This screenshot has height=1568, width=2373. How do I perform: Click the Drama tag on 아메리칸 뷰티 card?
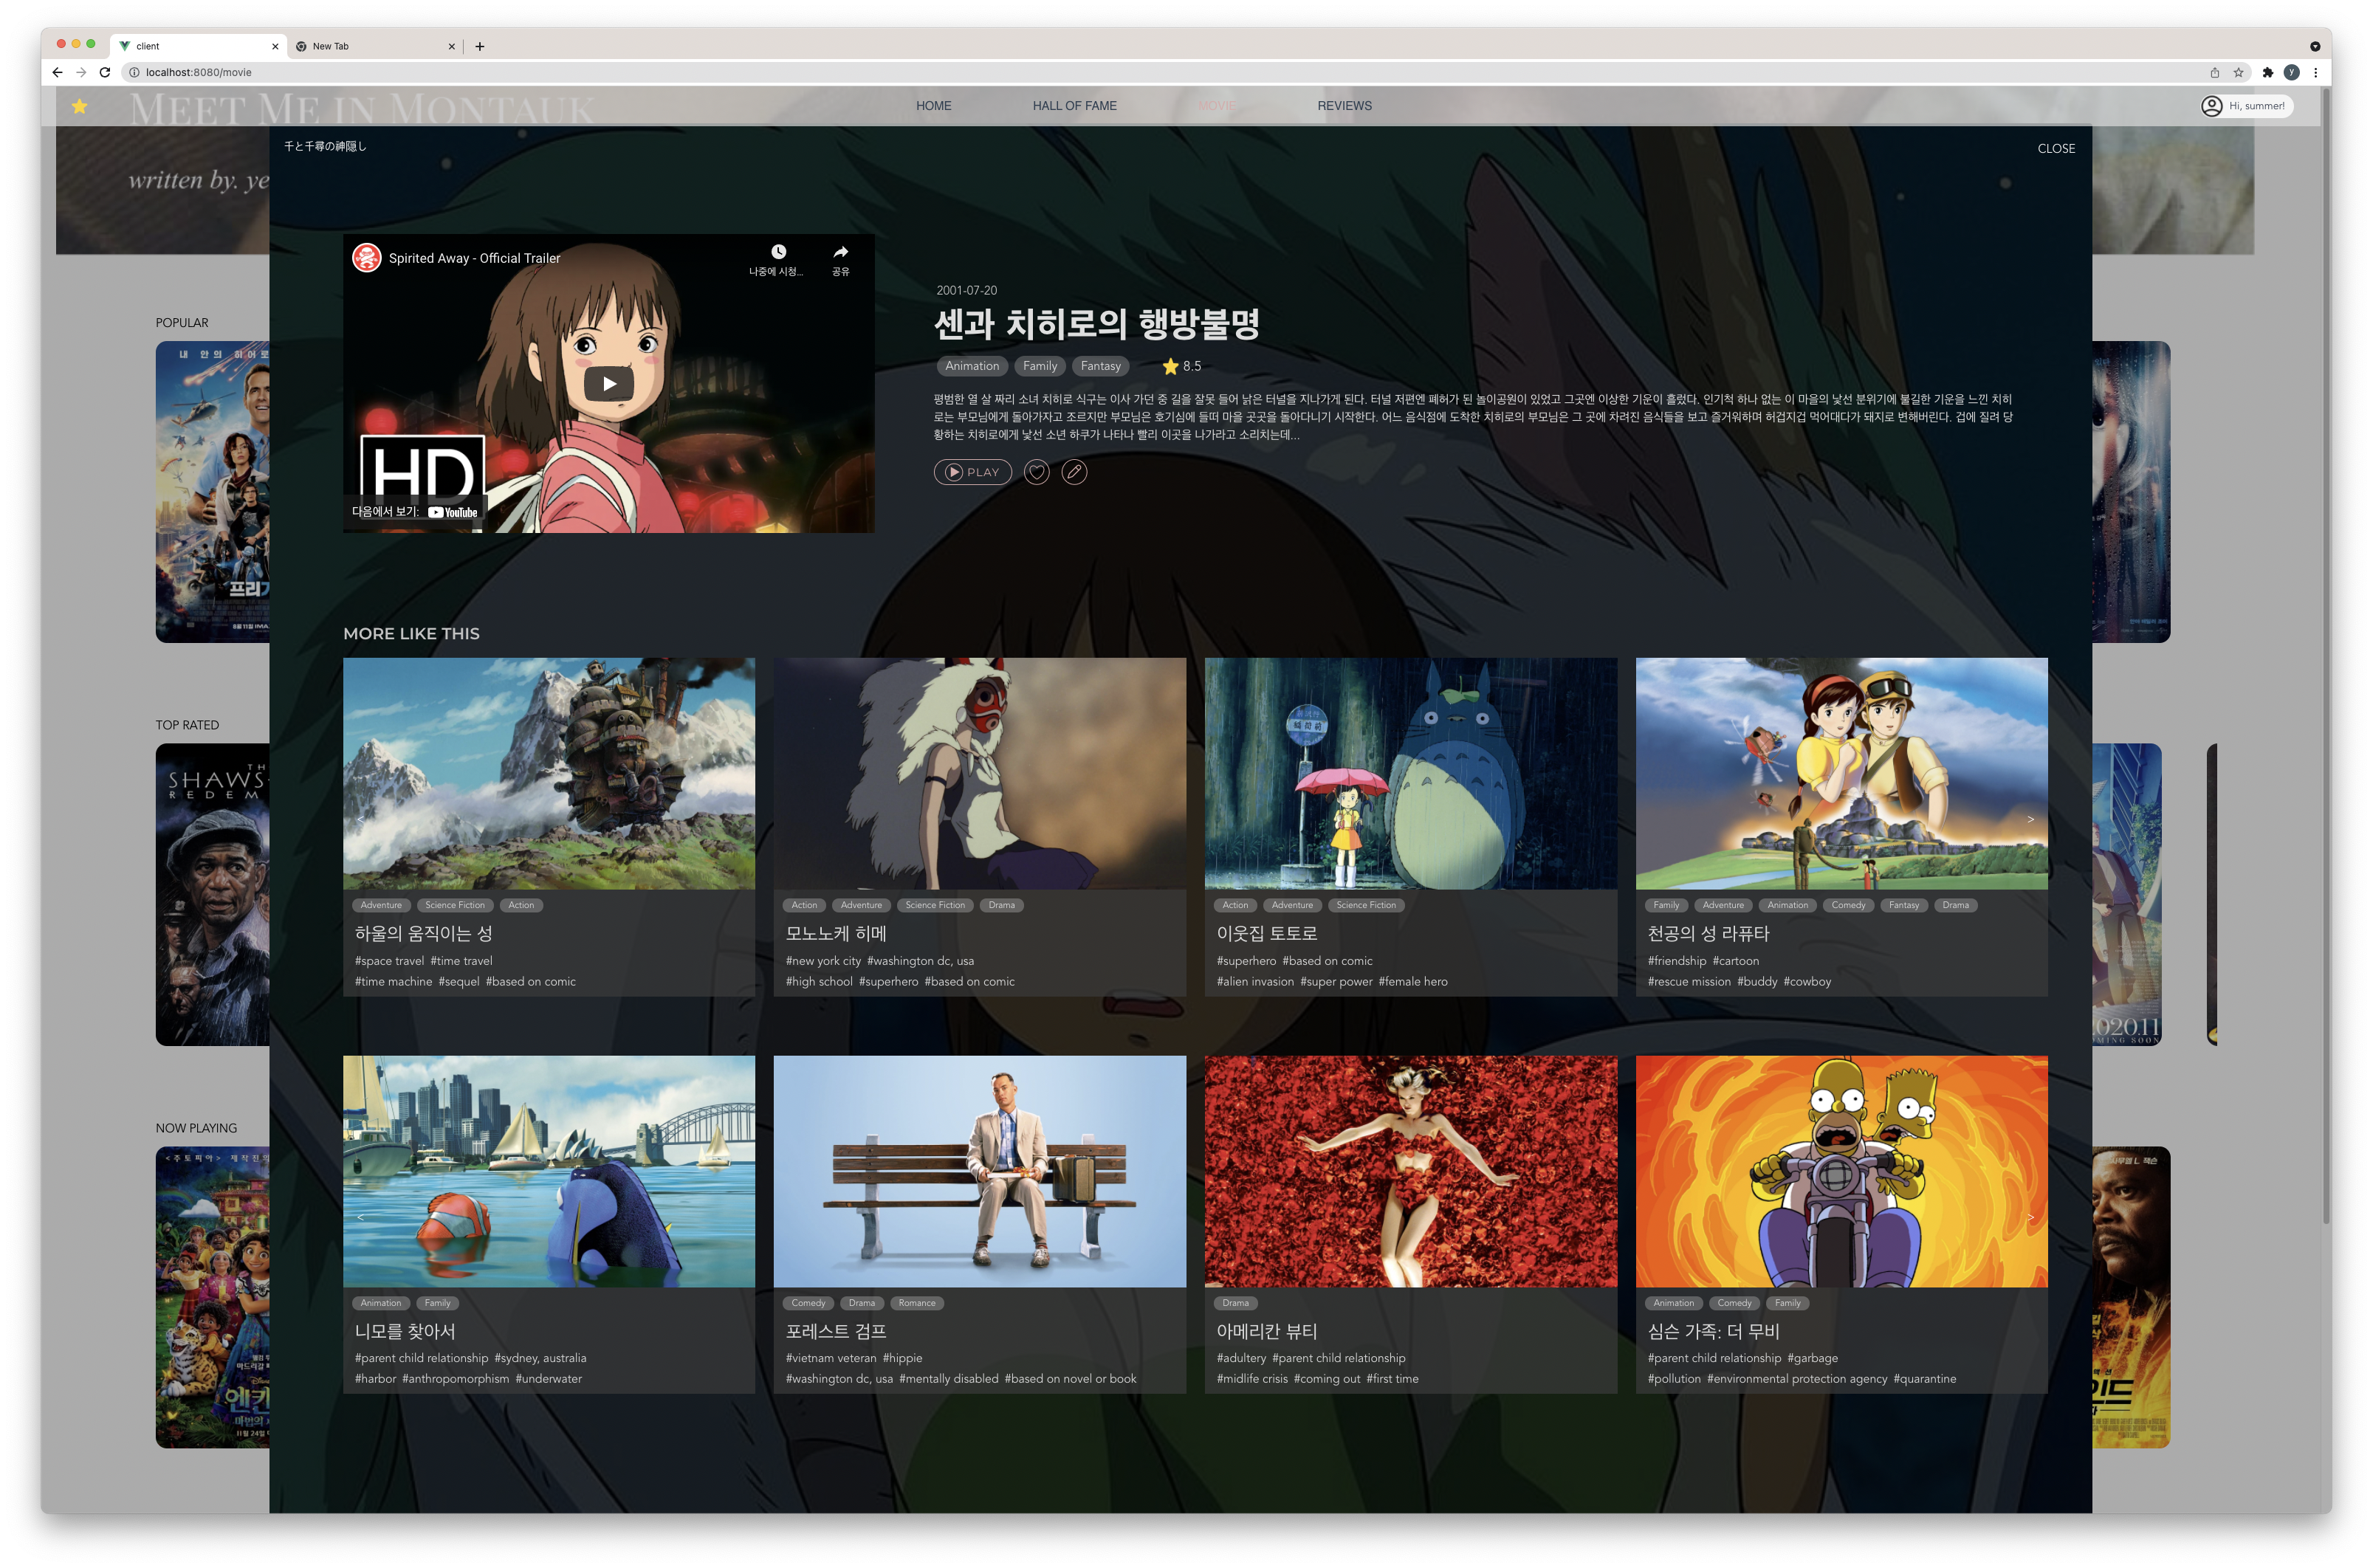tap(1235, 1303)
